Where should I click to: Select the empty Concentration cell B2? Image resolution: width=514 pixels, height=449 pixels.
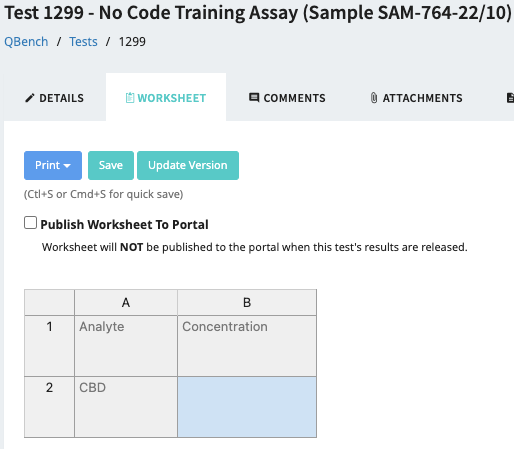[247, 407]
